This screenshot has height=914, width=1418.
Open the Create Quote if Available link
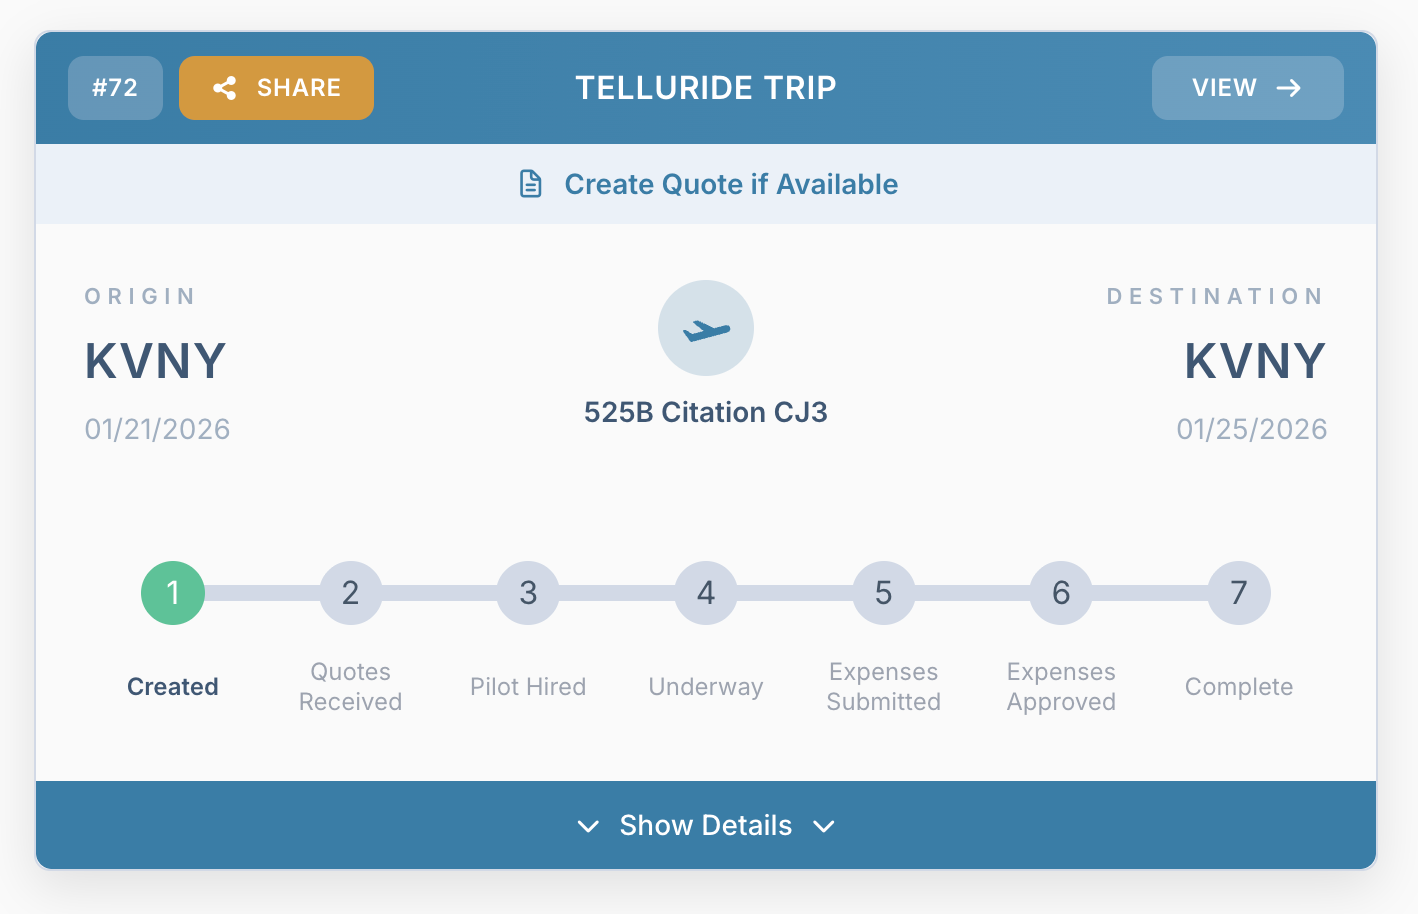pyautogui.click(x=731, y=184)
